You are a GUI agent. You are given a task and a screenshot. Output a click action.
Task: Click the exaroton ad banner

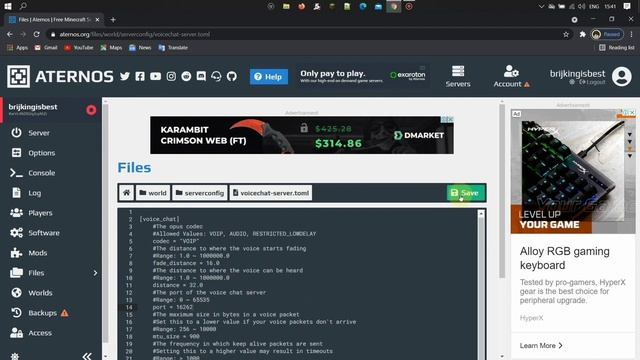[x=363, y=76]
